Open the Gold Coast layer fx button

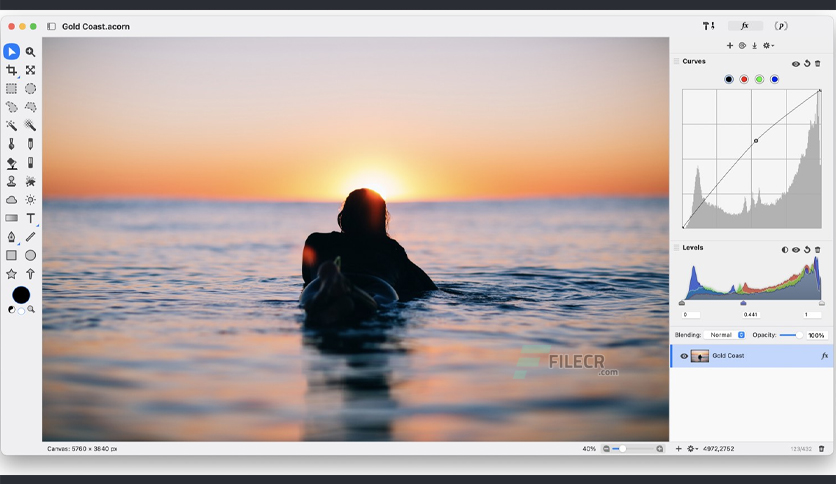(824, 356)
